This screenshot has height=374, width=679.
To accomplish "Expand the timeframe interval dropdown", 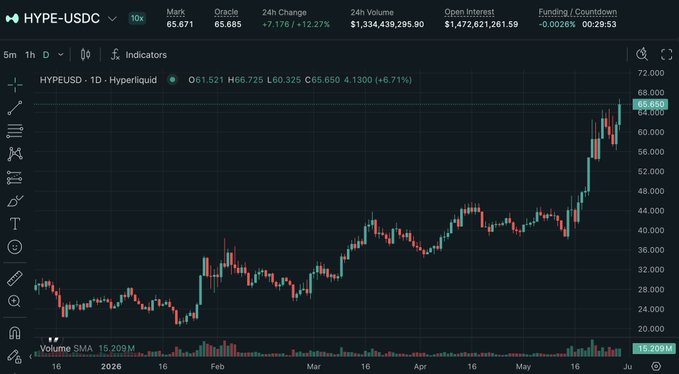I will [x=61, y=55].
